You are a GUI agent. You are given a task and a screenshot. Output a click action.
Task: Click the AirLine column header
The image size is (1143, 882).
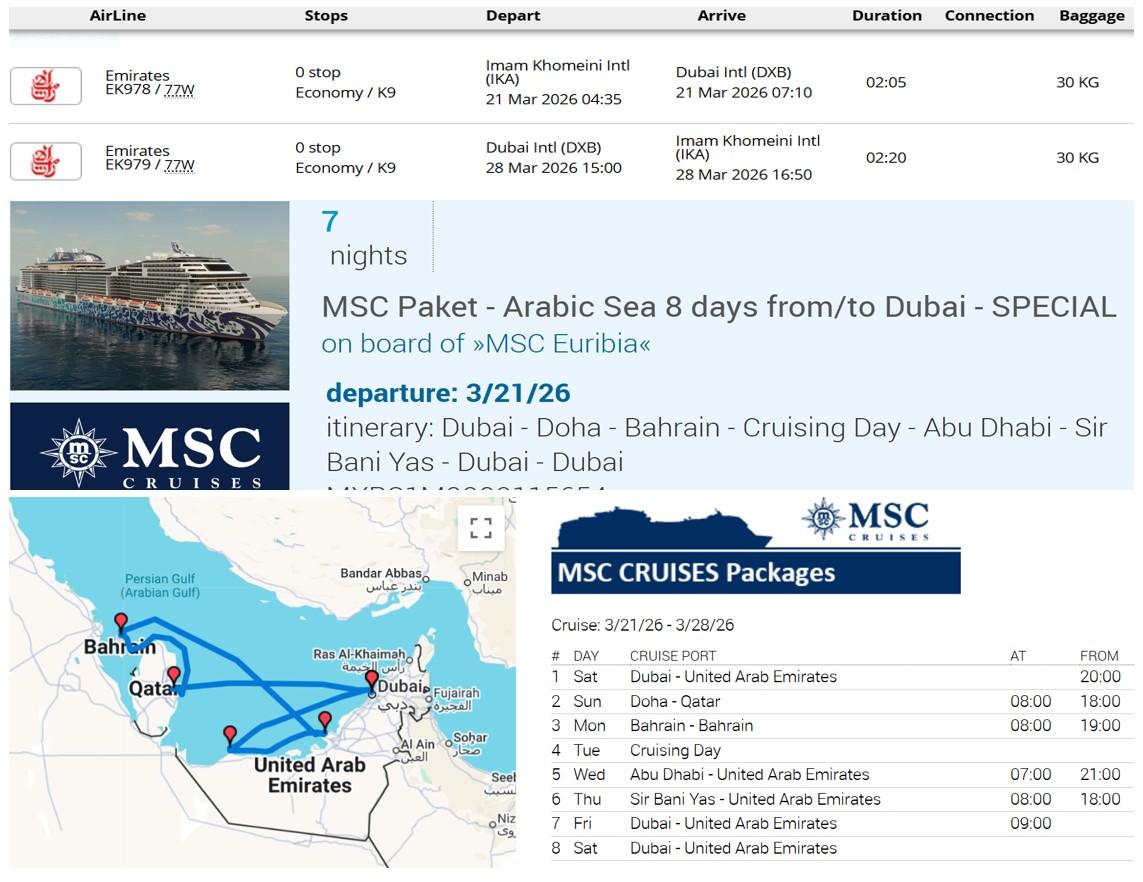[x=120, y=16]
